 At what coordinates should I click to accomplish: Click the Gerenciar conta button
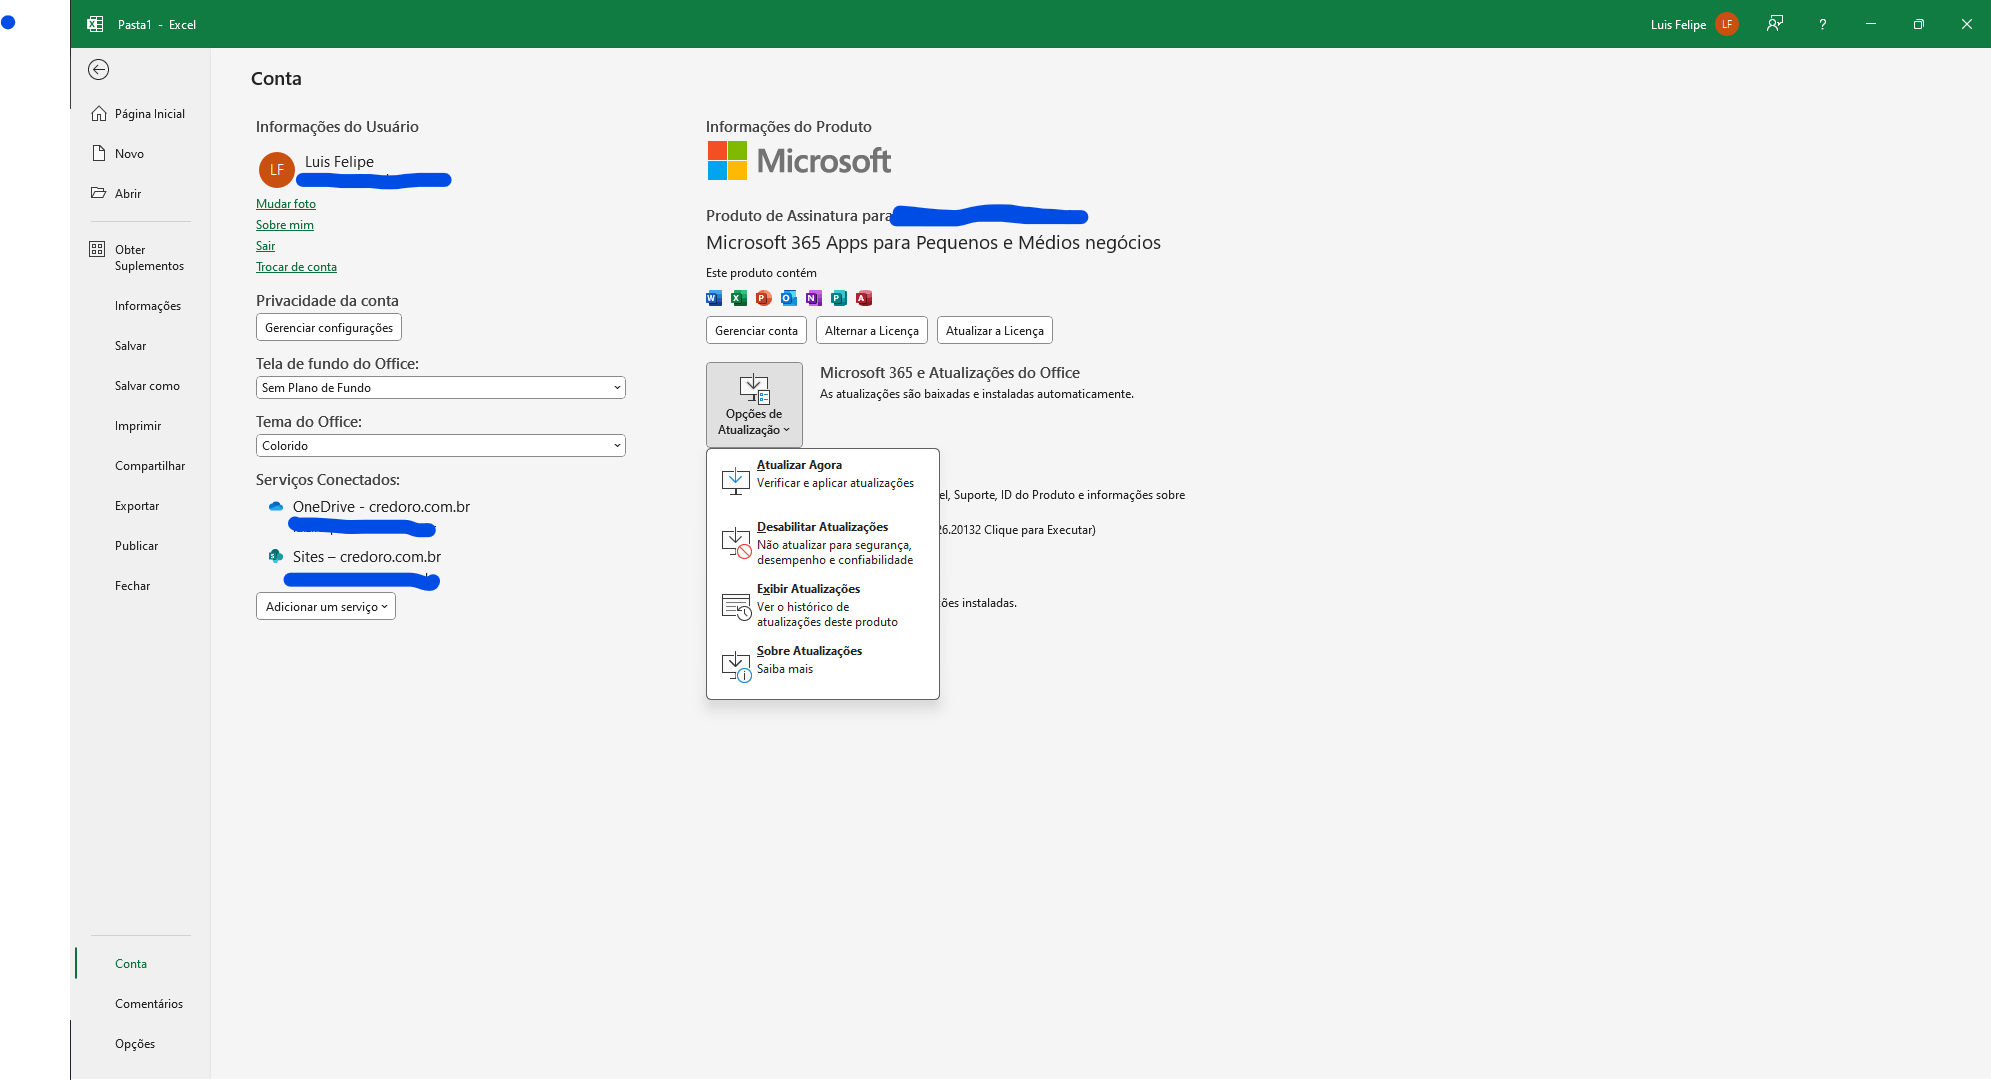pyautogui.click(x=756, y=330)
